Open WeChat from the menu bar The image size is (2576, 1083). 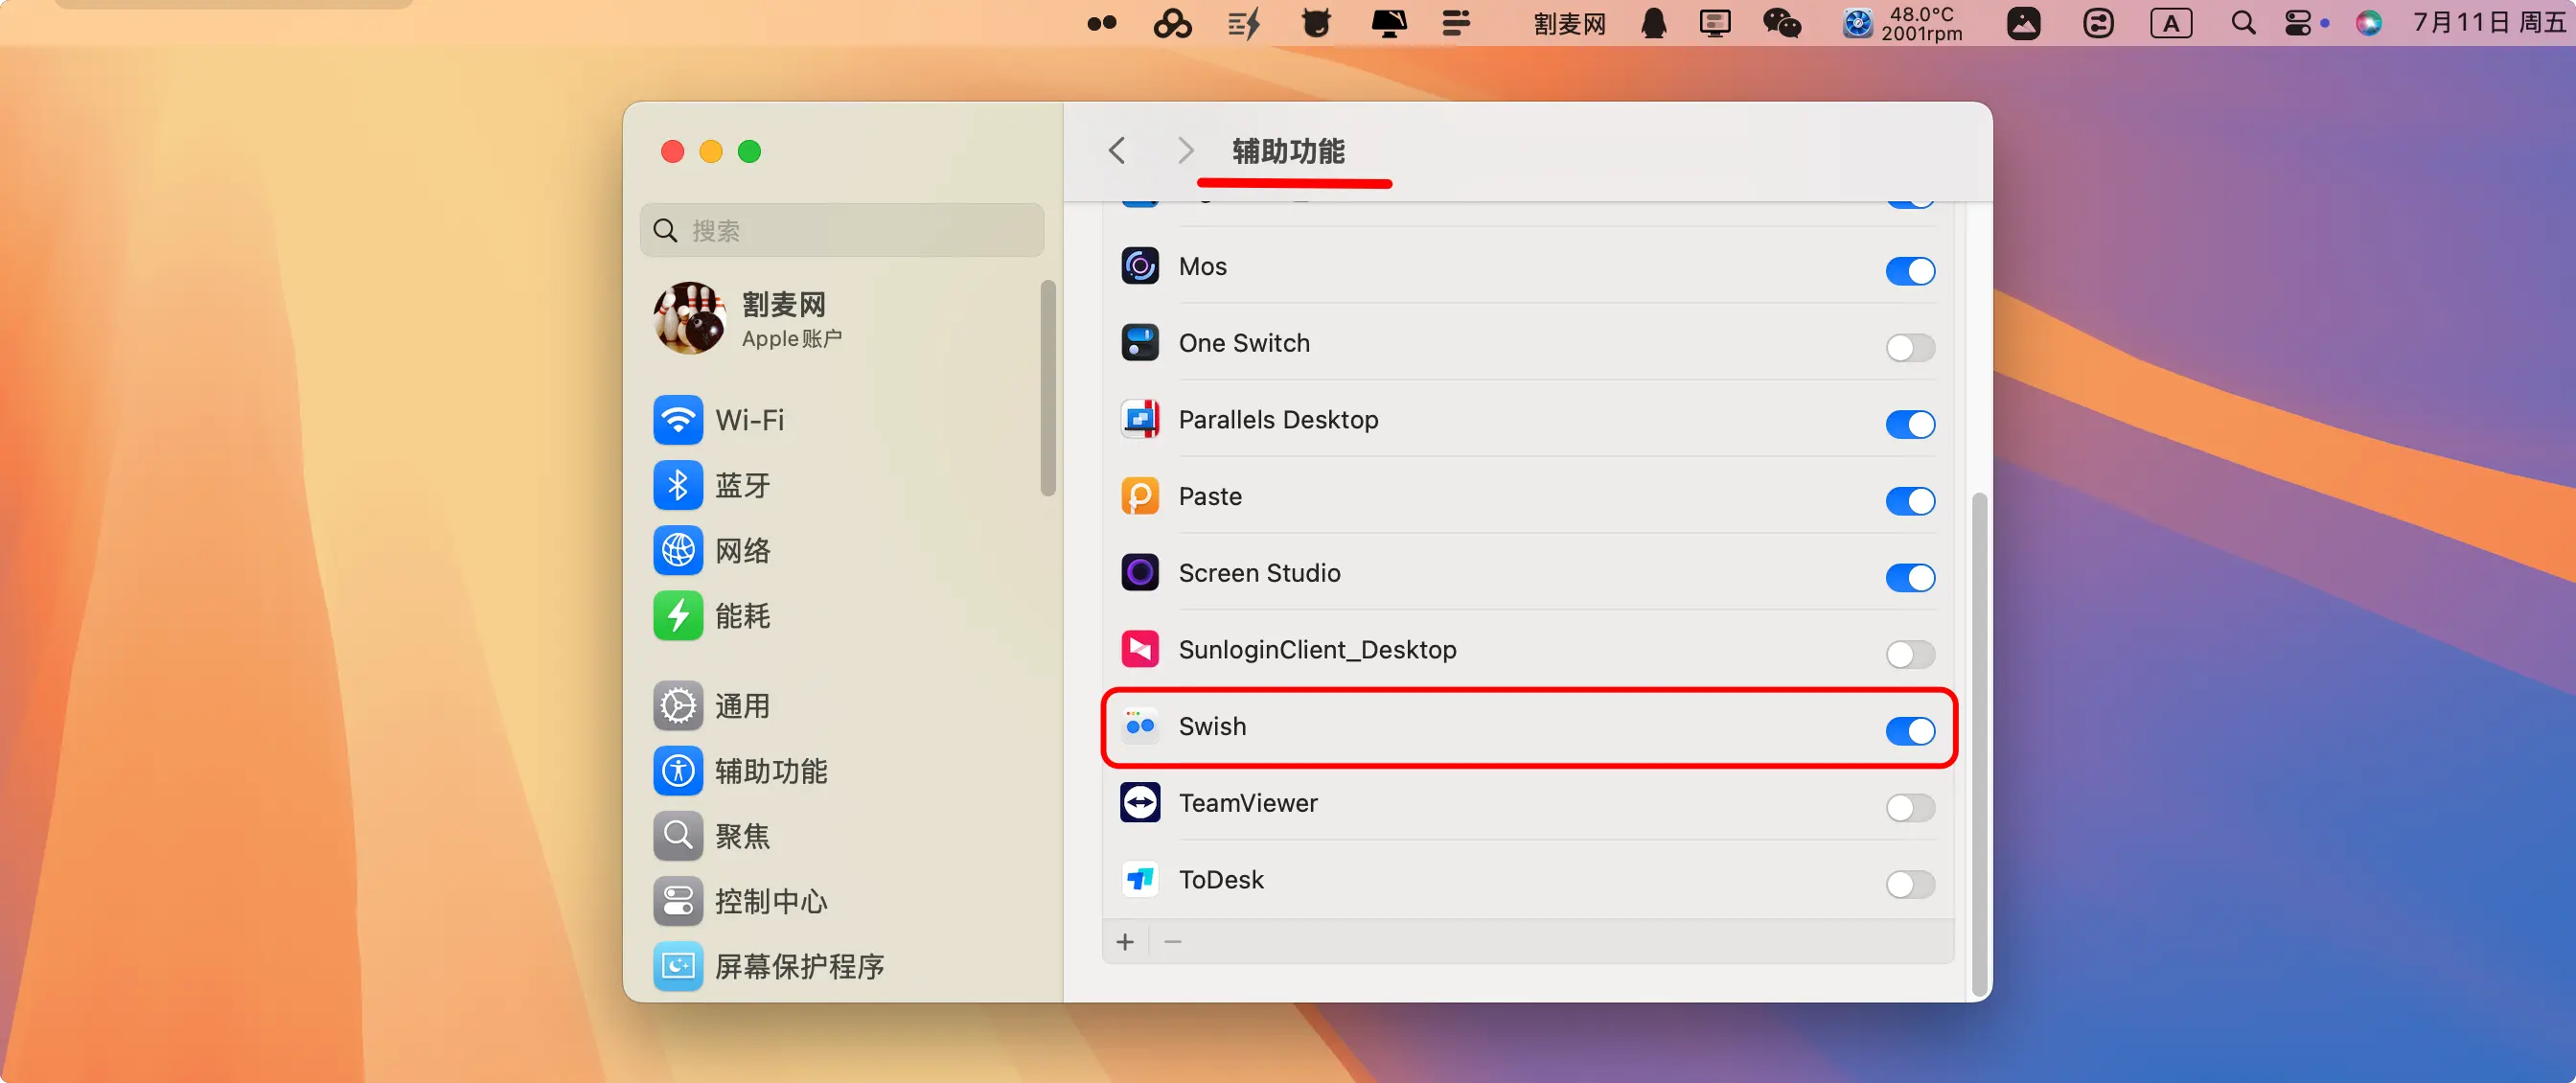pyautogui.click(x=1781, y=23)
